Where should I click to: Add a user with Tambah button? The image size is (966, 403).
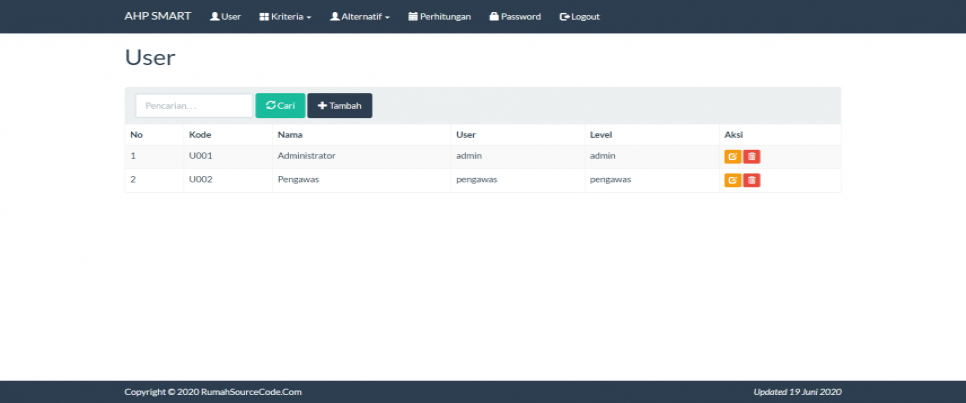339,105
